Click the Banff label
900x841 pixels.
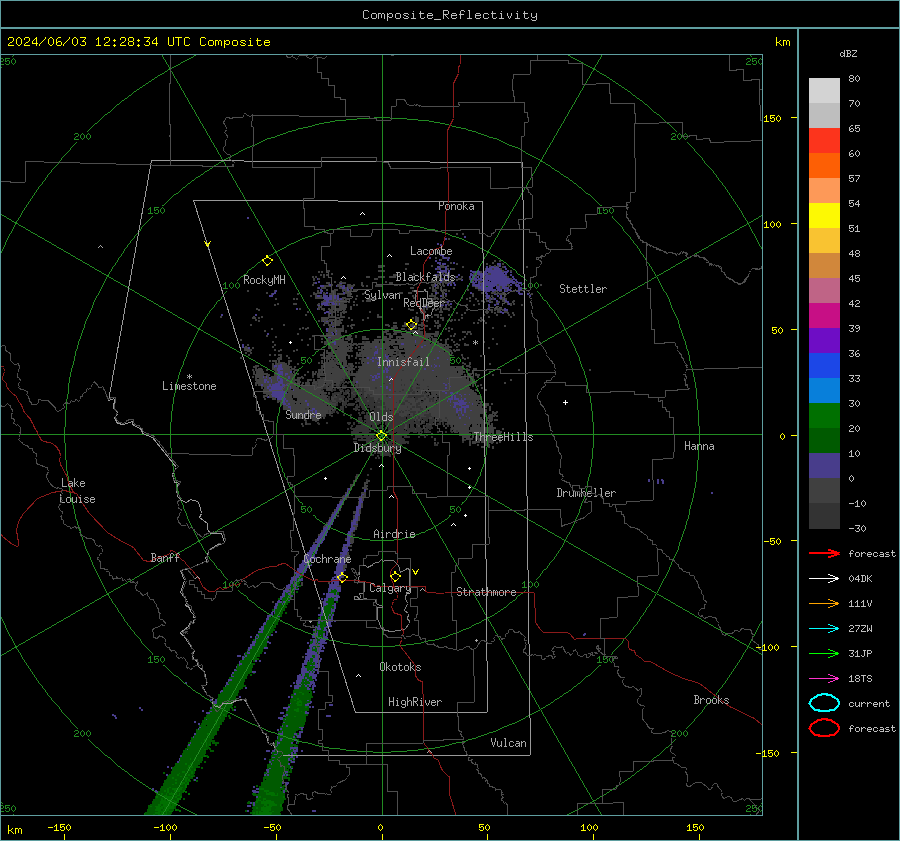pyautogui.click(x=165, y=557)
